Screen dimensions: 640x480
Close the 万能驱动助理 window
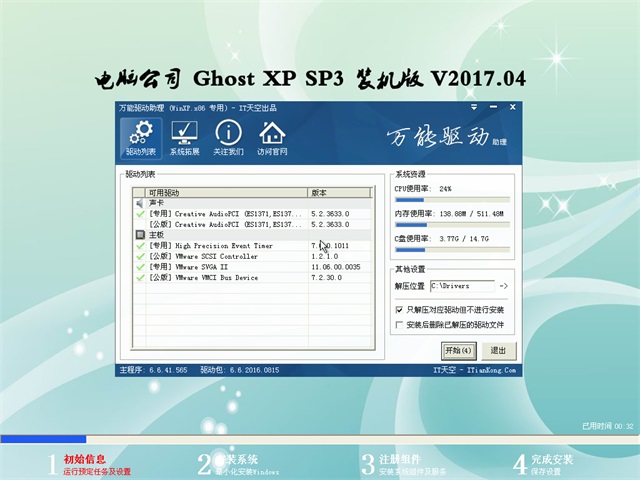513,107
